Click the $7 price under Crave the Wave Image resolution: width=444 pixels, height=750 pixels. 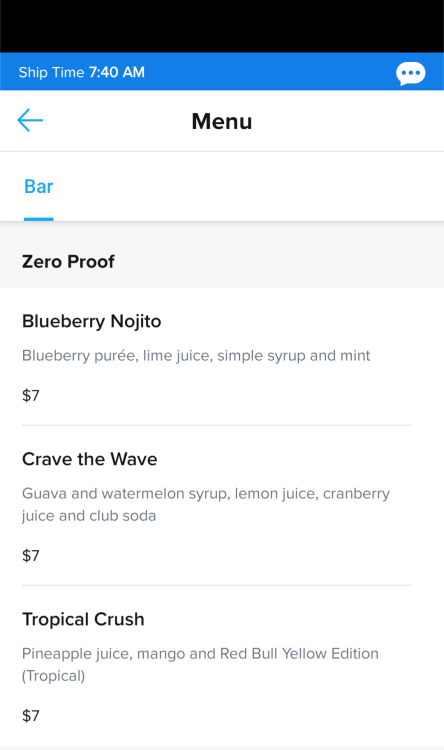[31, 556]
